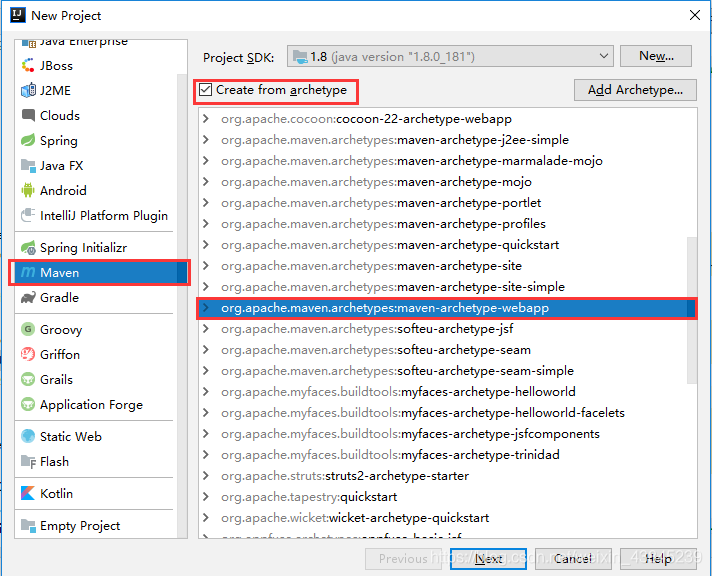Screen dimensions: 712x576
Task: Select Spring Initializr project type
Action: 96,248
